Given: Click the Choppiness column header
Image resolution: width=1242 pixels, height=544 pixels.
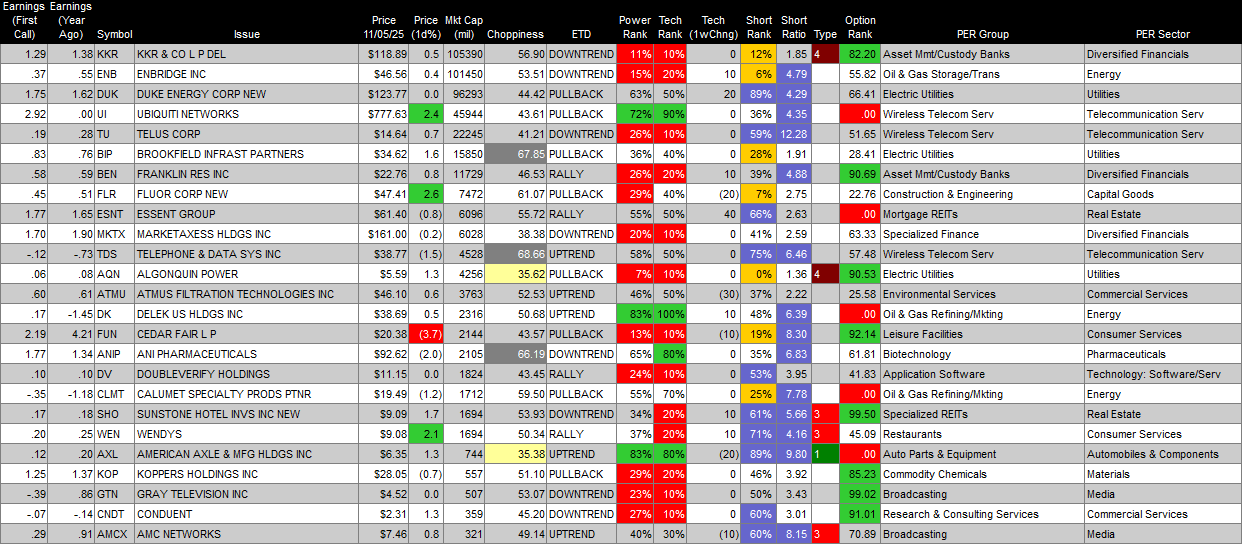Looking at the screenshot, I should [517, 34].
